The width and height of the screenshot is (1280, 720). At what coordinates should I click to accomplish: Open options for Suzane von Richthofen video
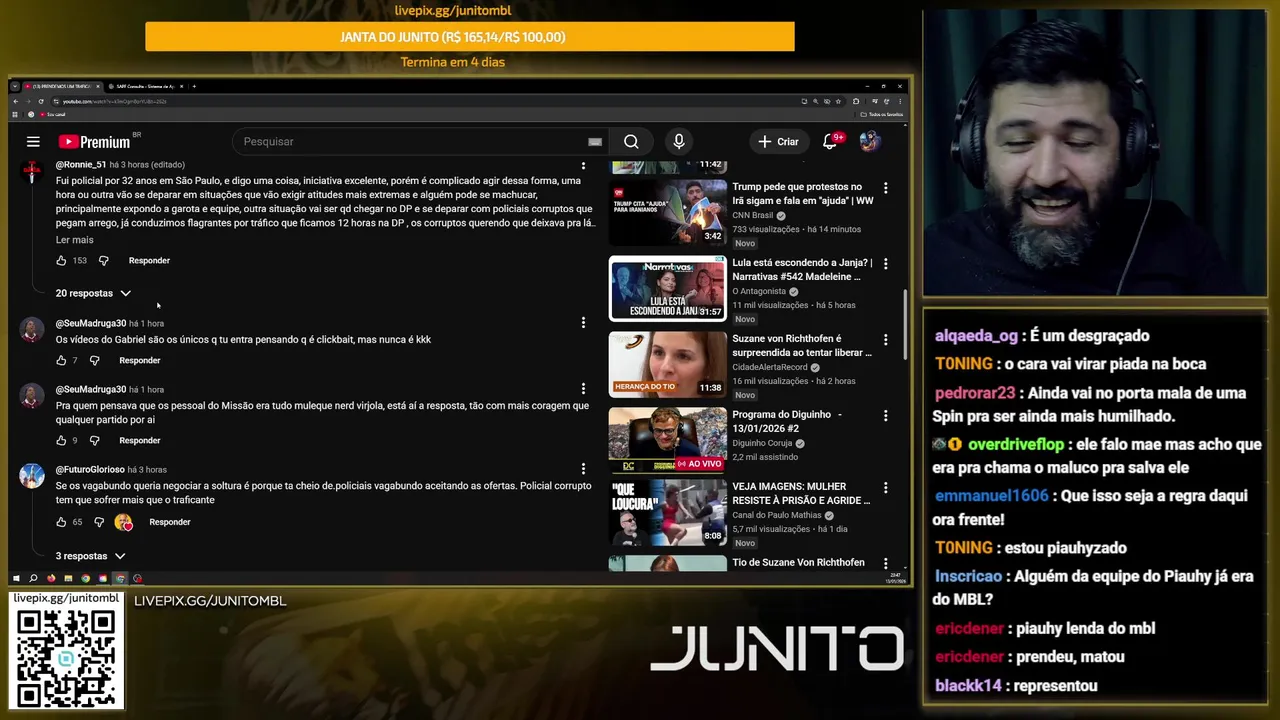click(x=885, y=340)
